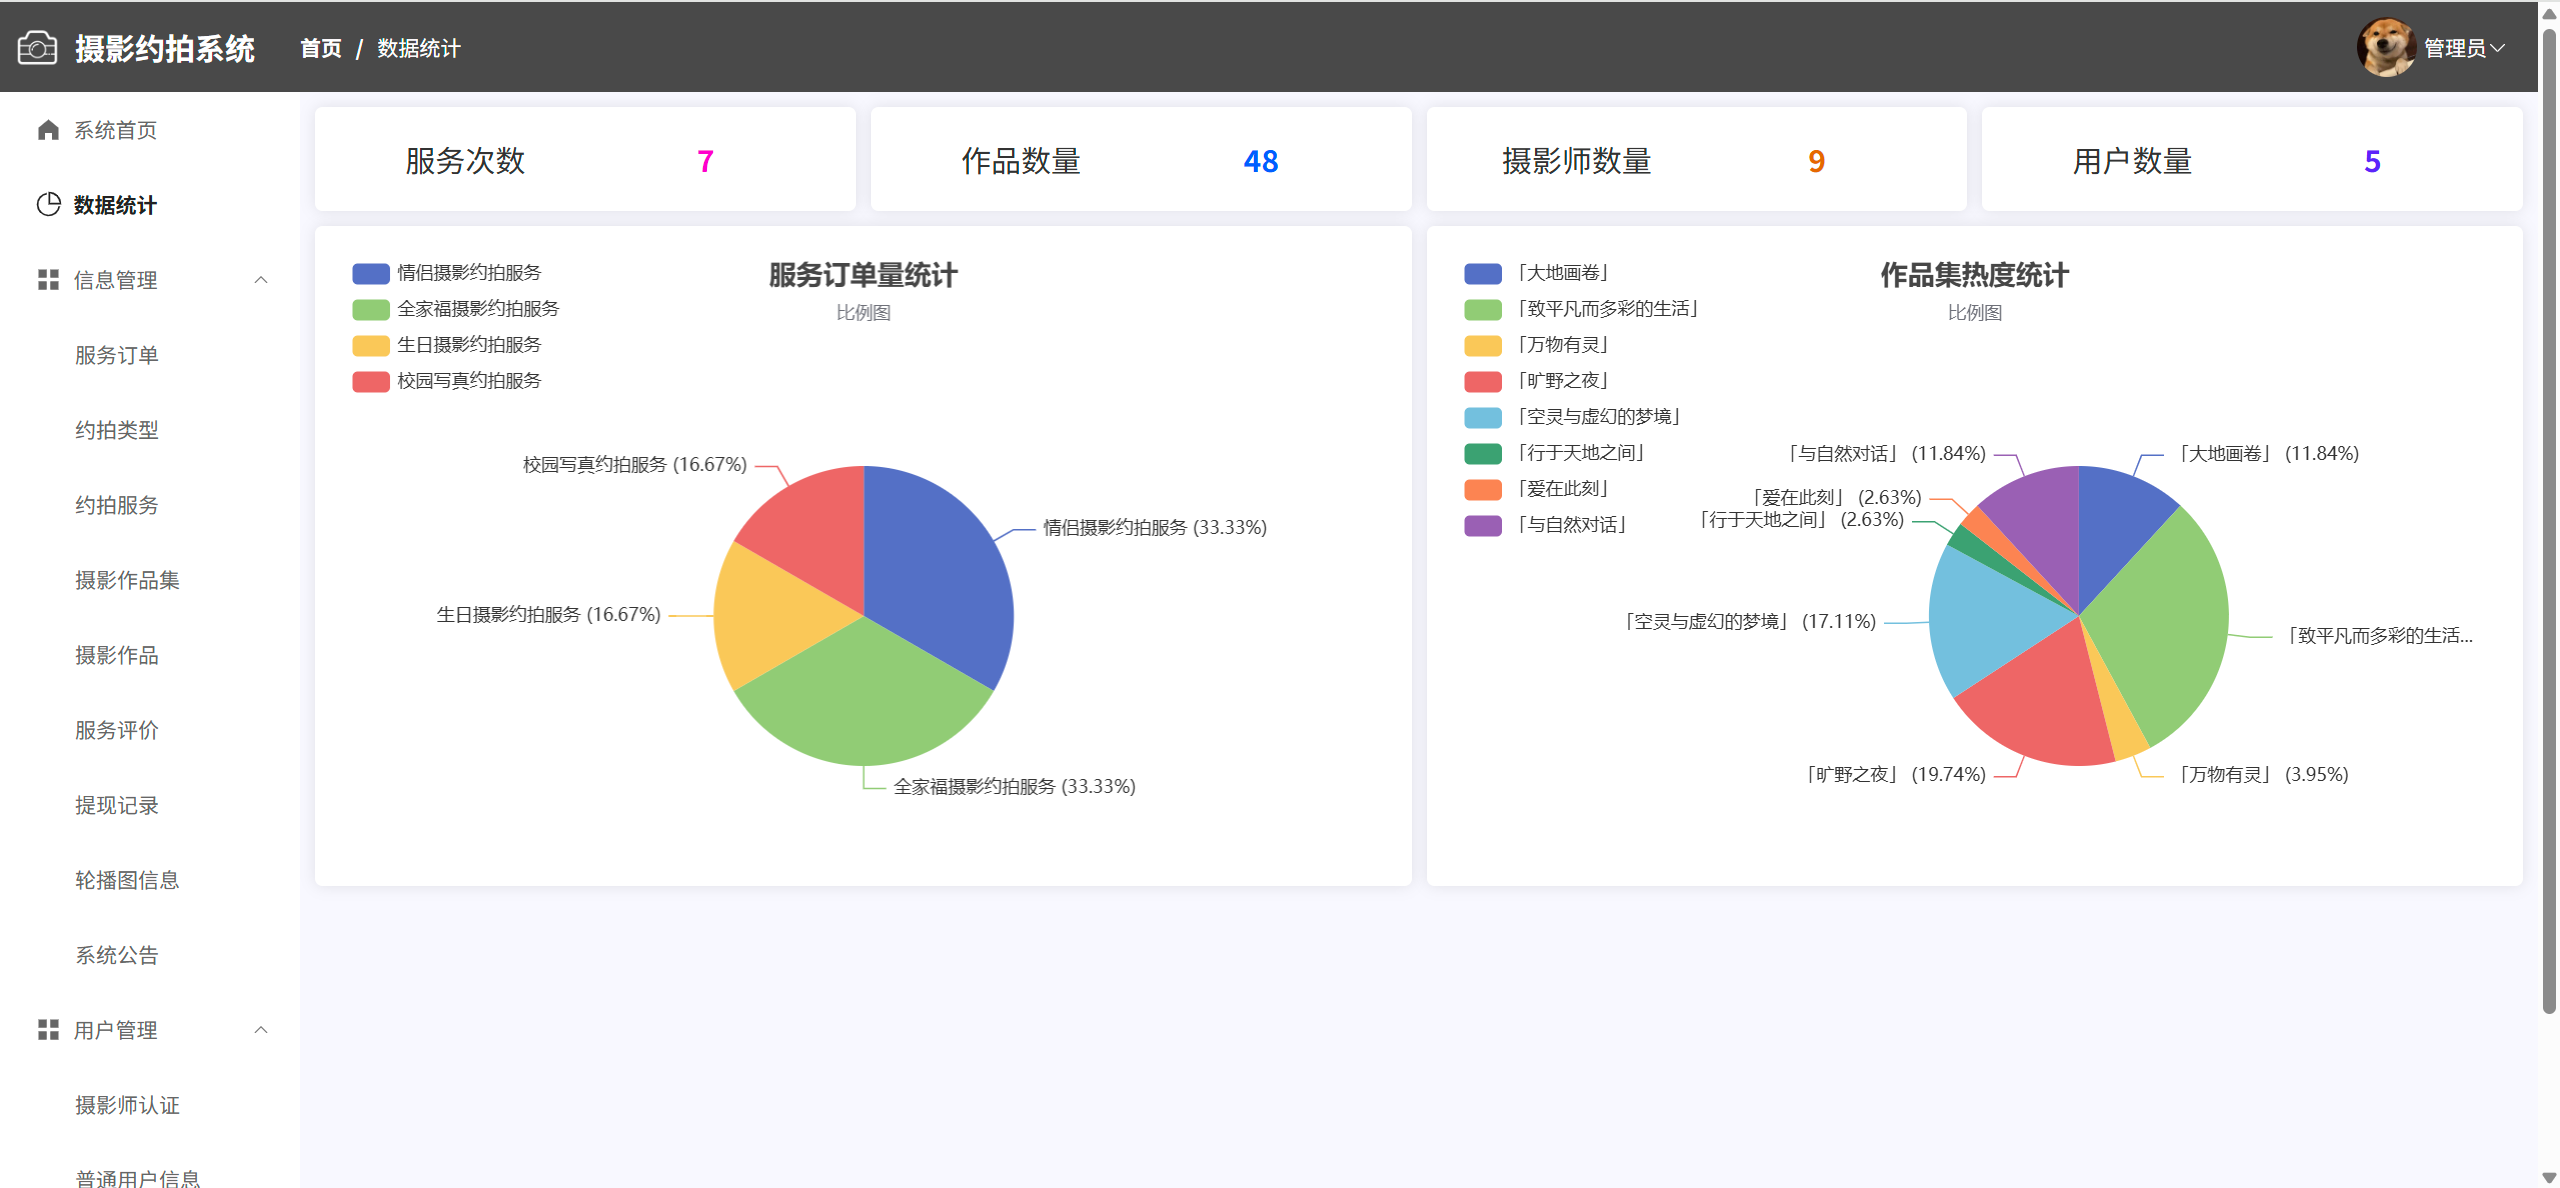
Task: Open the 管理员 dropdown arrow
Action: click(2498, 48)
